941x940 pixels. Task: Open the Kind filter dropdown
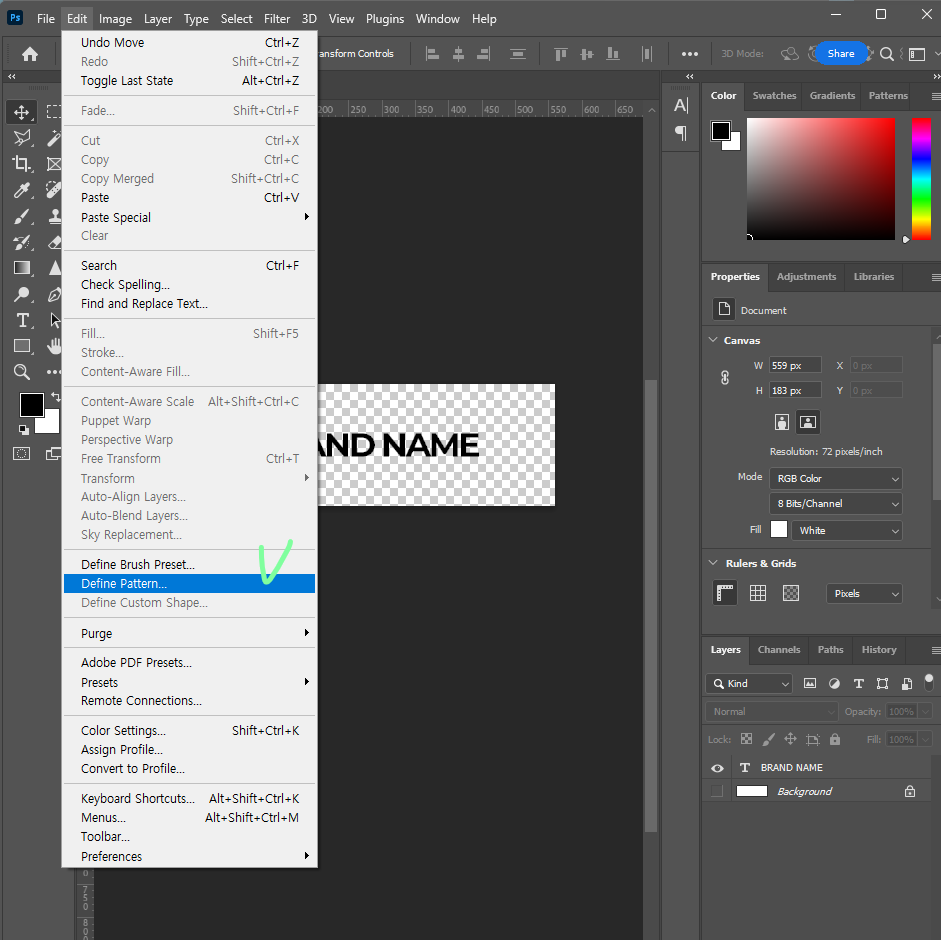pyautogui.click(x=749, y=683)
